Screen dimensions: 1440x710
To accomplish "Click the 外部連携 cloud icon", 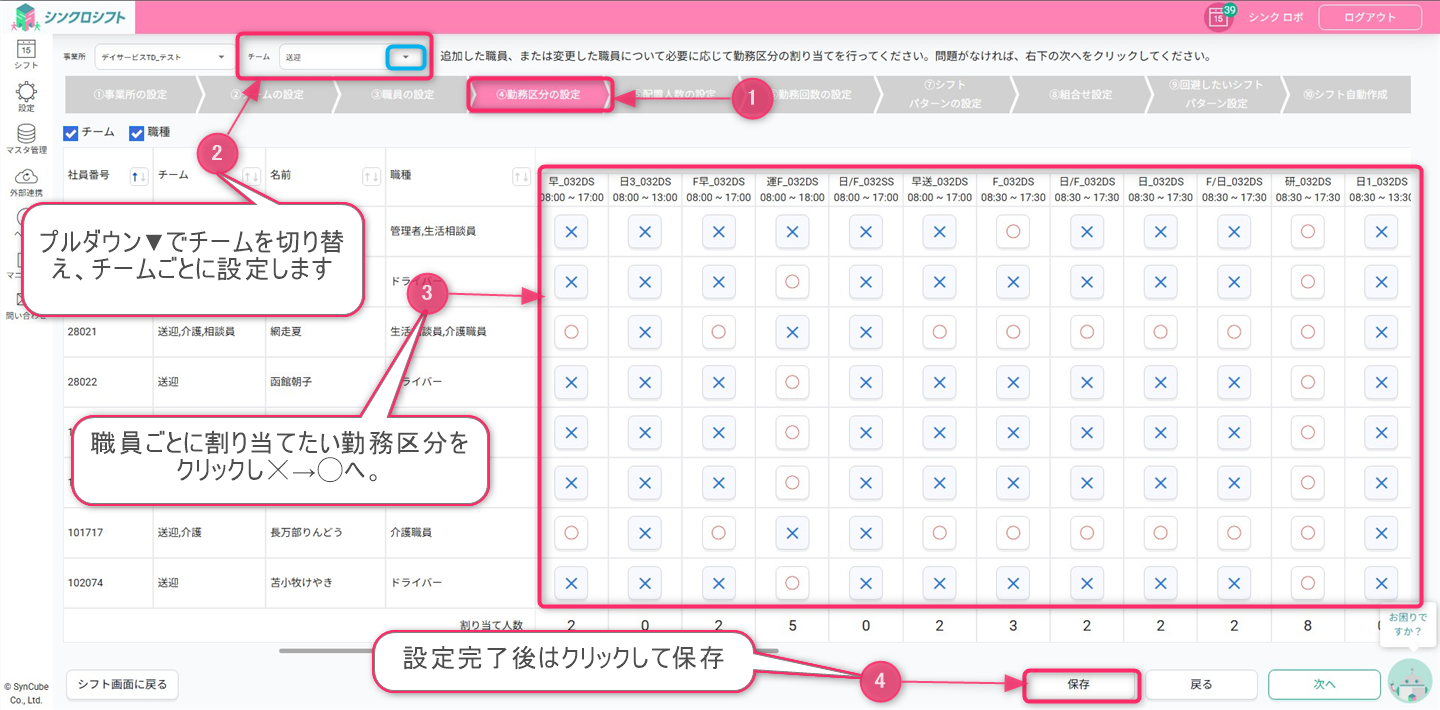I will pyautogui.click(x=26, y=178).
